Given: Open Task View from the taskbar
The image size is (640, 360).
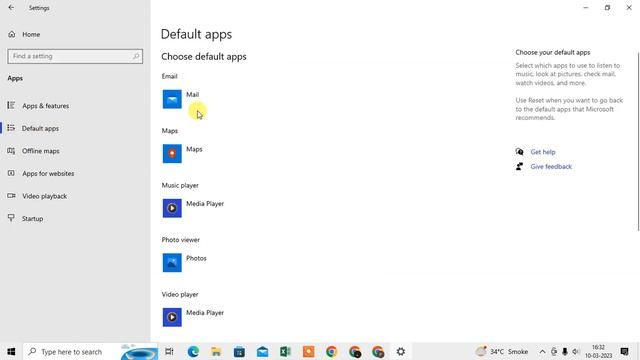Looking at the screenshot, I should pos(169,351).
